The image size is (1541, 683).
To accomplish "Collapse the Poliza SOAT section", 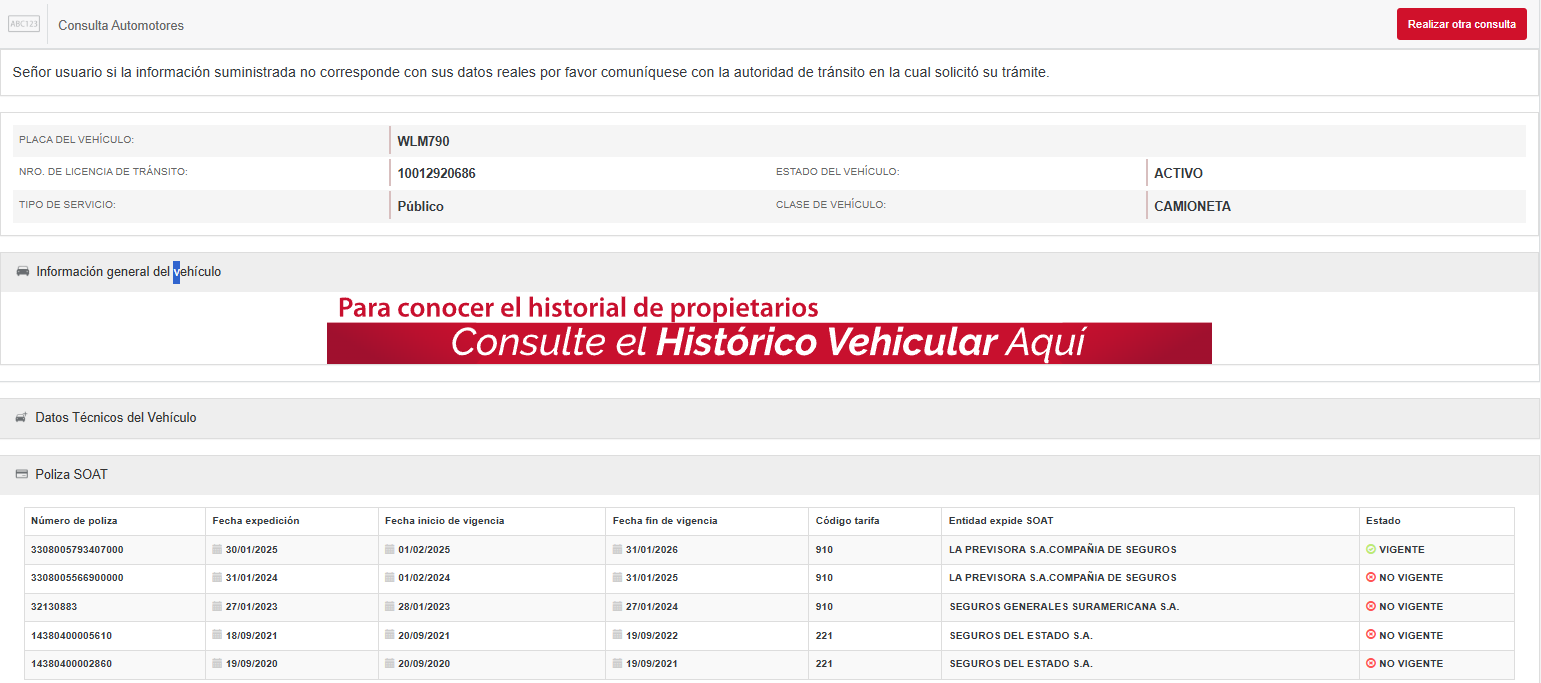I will (71, 474).
